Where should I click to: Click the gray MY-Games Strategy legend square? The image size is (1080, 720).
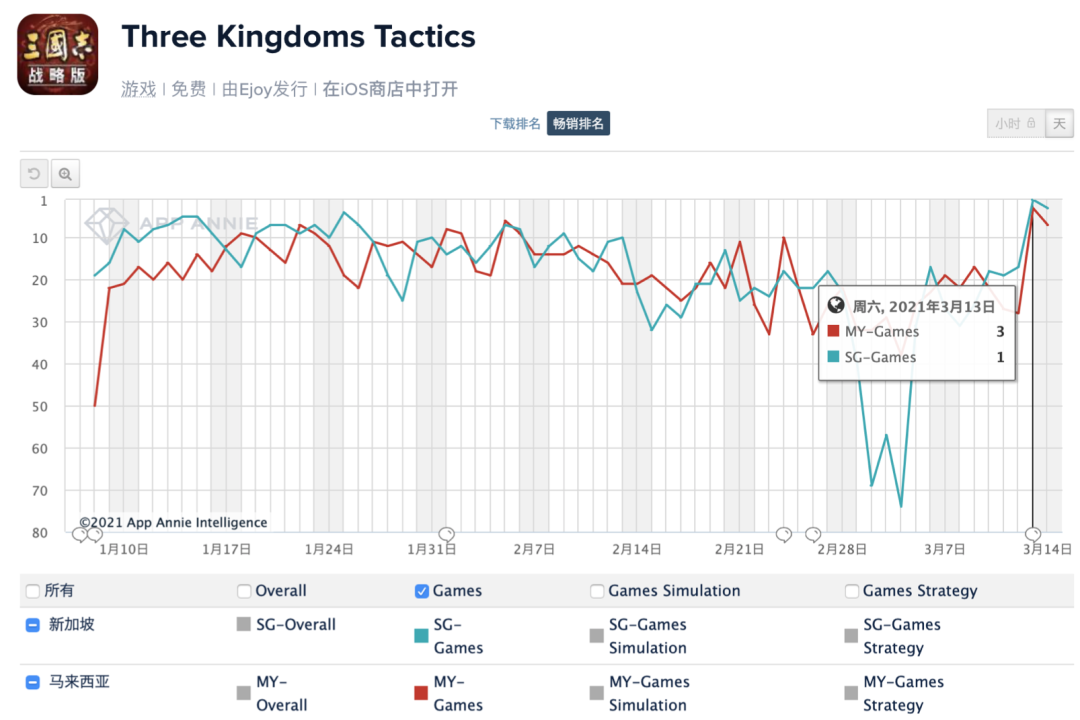pos(851,693)
